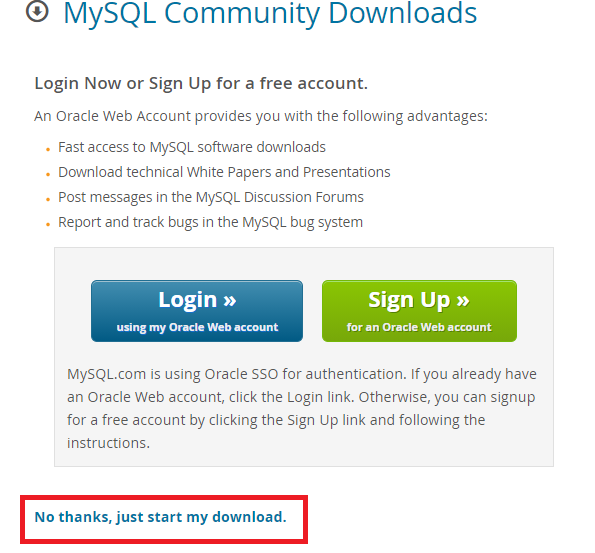
Task: Click the green Sign Up button
Action: (x=419, y=311)
